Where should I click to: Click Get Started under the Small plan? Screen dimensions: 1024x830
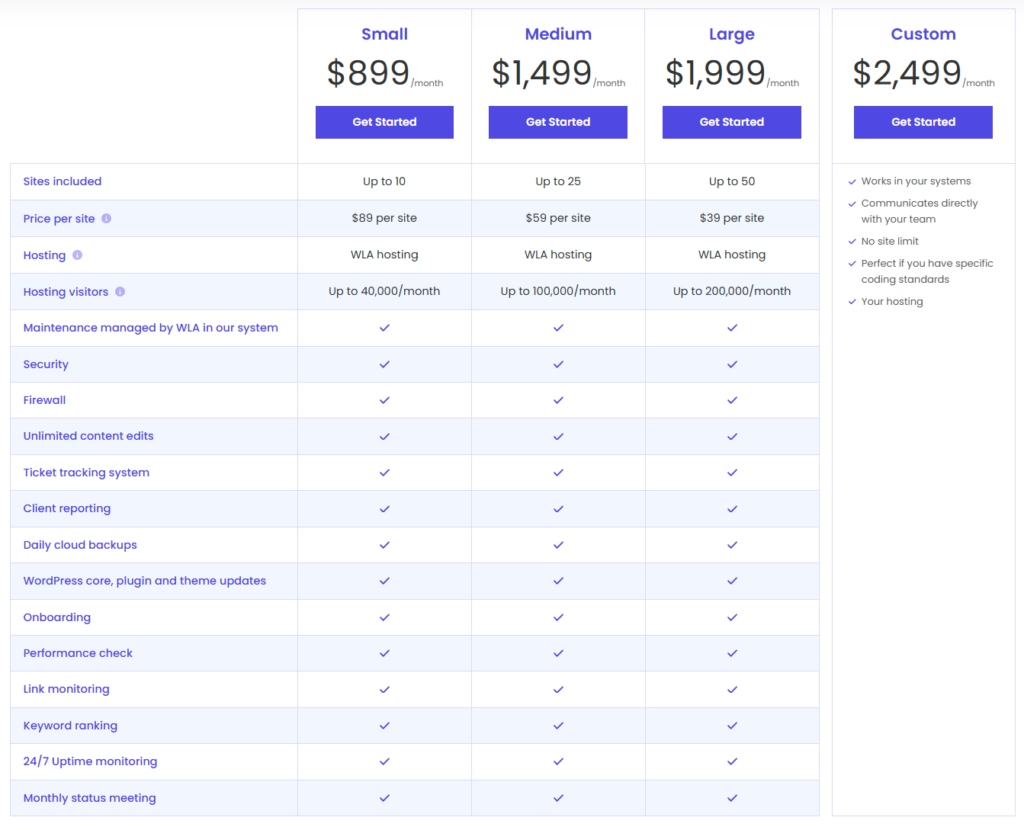coord(384,122)
